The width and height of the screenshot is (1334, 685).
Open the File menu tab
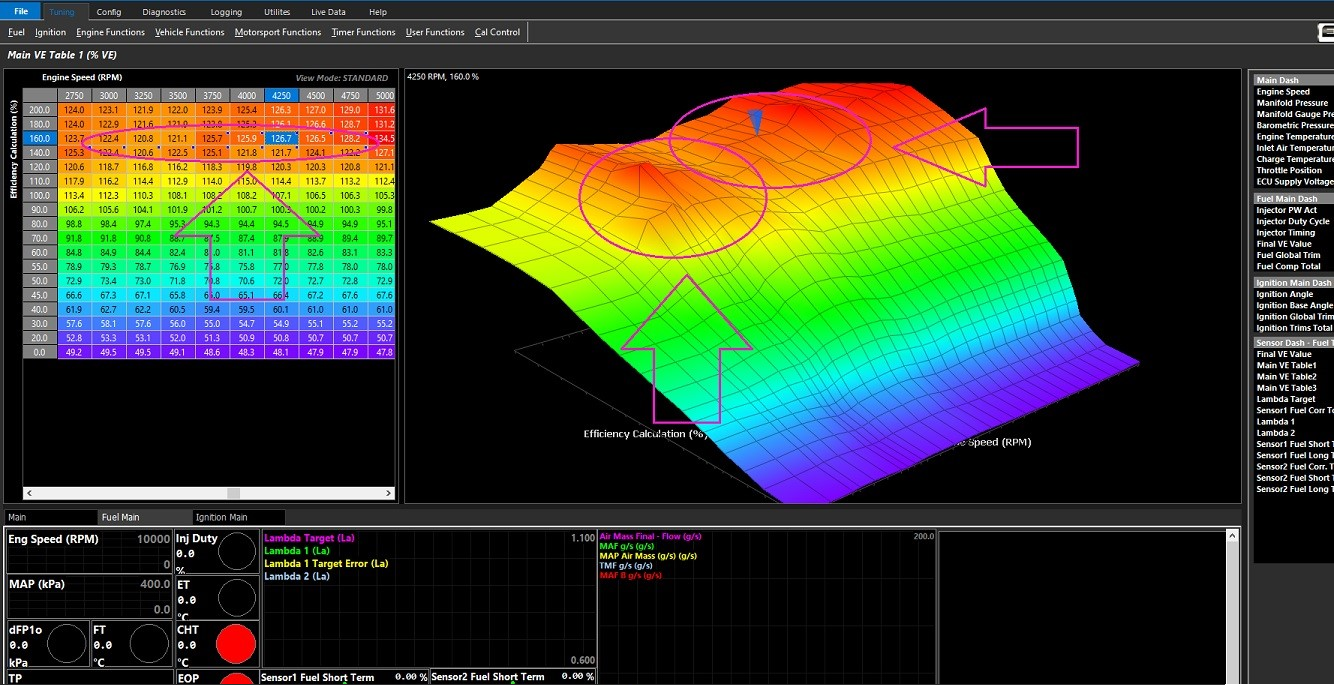coord(21,11)
